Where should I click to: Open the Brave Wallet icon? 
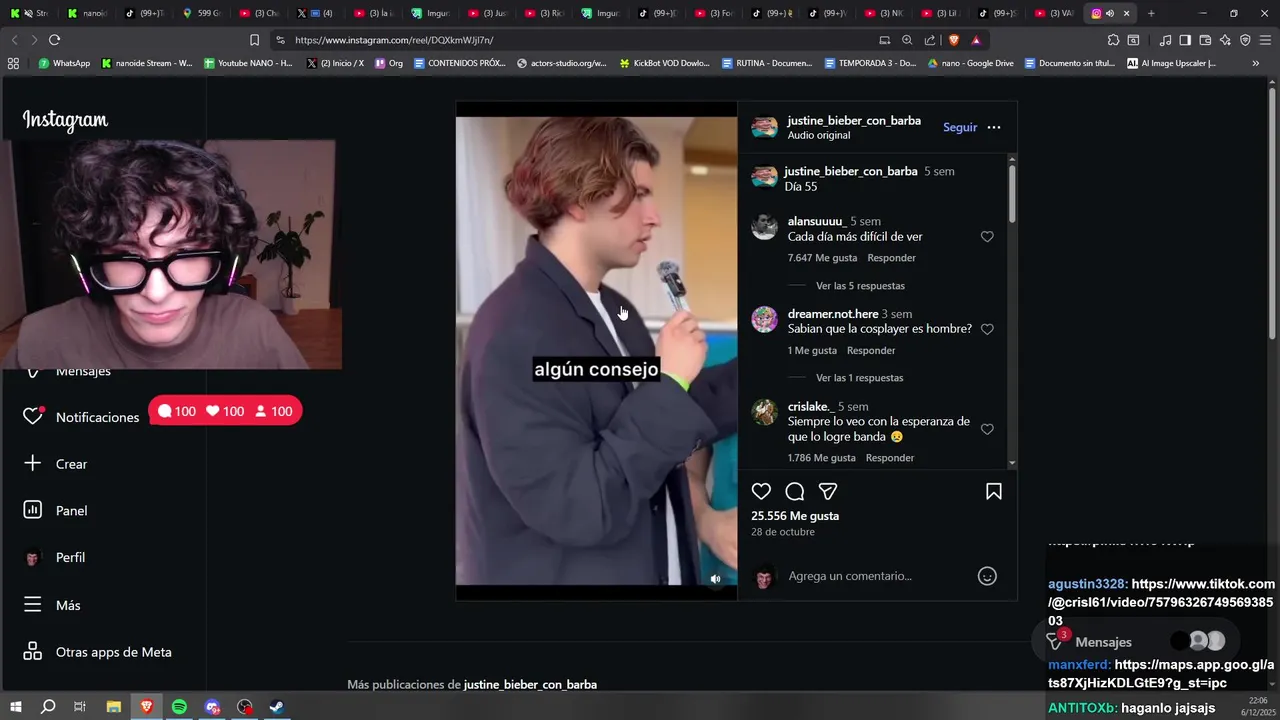coord(1205,40)
